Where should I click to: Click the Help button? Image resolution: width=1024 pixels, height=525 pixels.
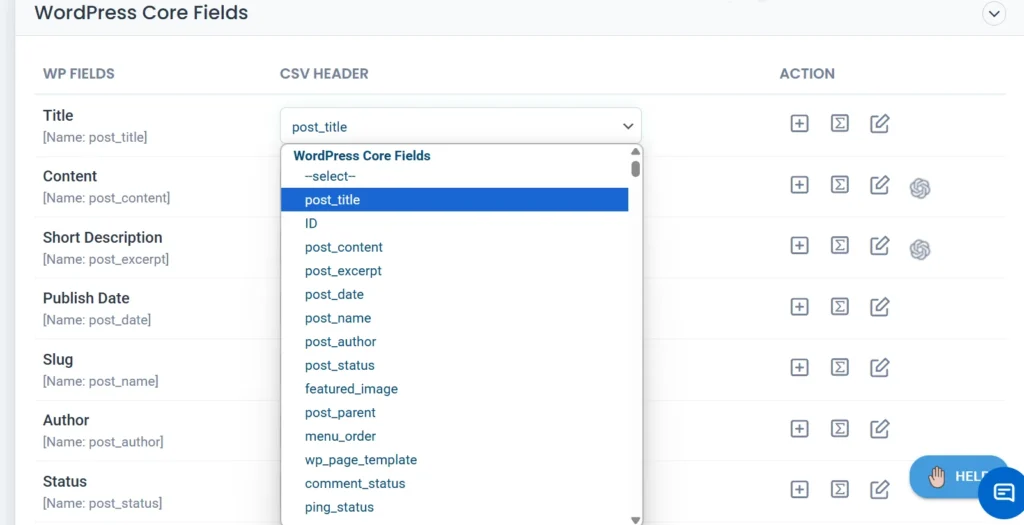tap(955, 476)
